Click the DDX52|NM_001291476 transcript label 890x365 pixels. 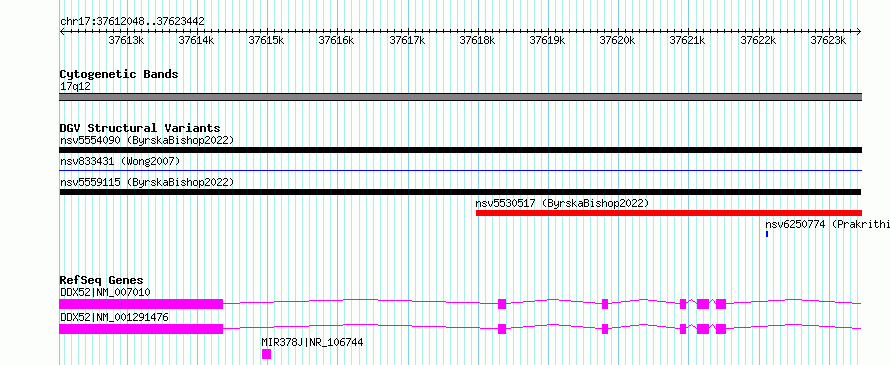114,317
